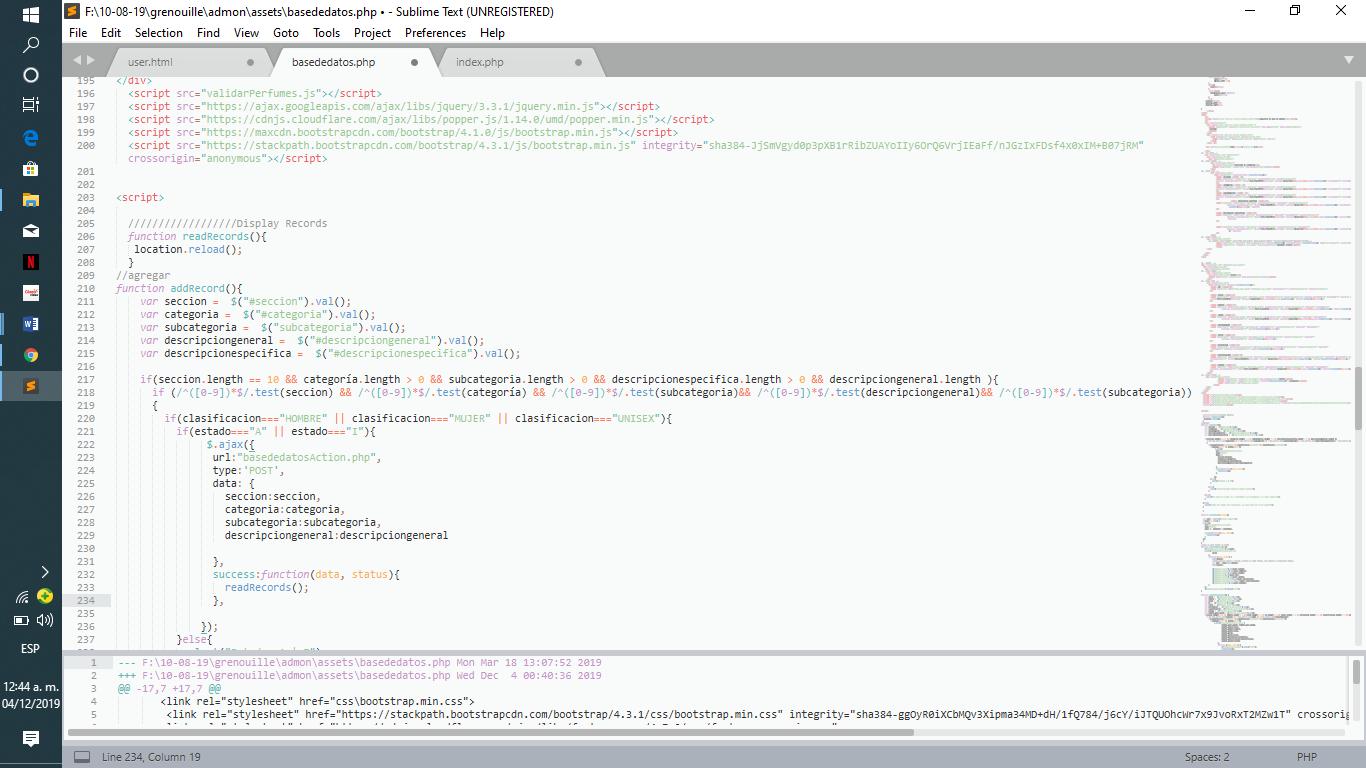The height and width of the screenshot is (768, 1366).
Task: Open the Find menu
Action: 208,32
